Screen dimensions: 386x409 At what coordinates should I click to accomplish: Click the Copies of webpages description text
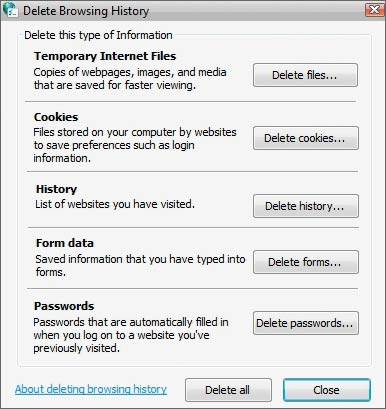coord(130,78)
